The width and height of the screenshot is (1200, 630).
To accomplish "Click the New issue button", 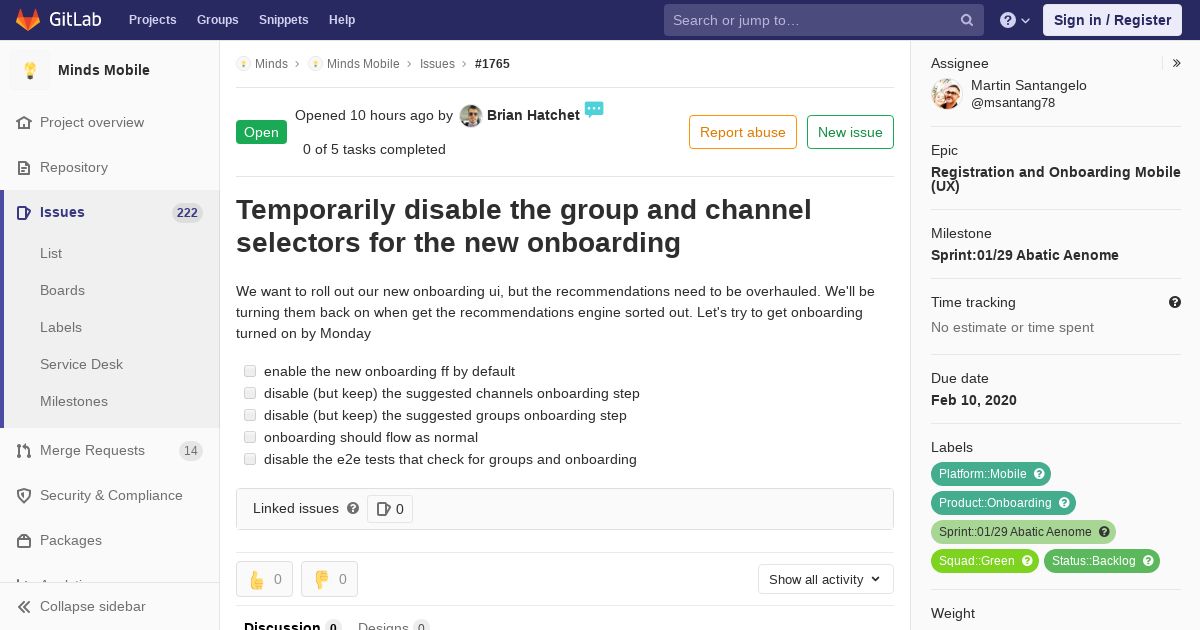I will pos(850,132).
